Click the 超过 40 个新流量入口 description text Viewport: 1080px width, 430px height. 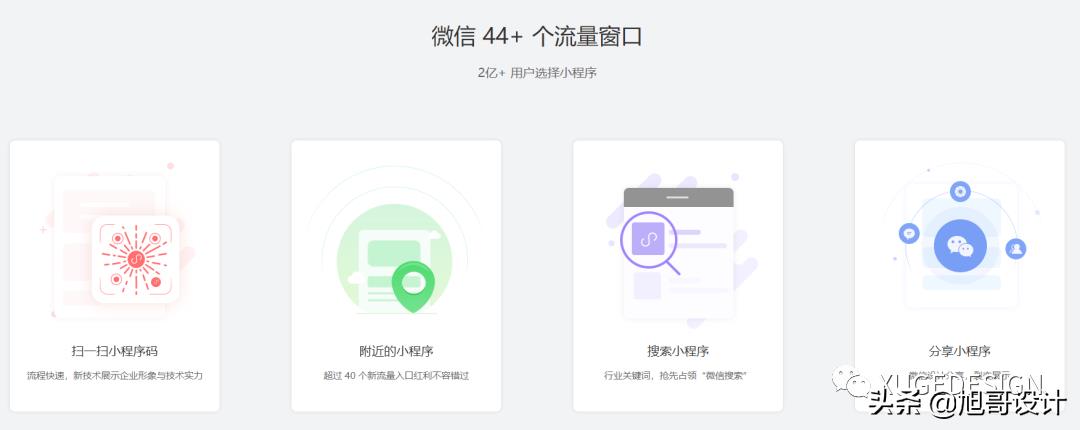coord(397,376)
